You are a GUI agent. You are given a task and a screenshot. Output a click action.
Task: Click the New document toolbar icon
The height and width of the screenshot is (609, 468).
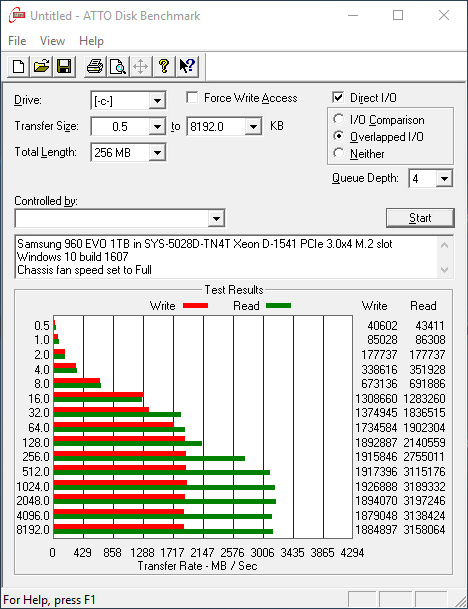pyautogui.click(x=18, y=66)
